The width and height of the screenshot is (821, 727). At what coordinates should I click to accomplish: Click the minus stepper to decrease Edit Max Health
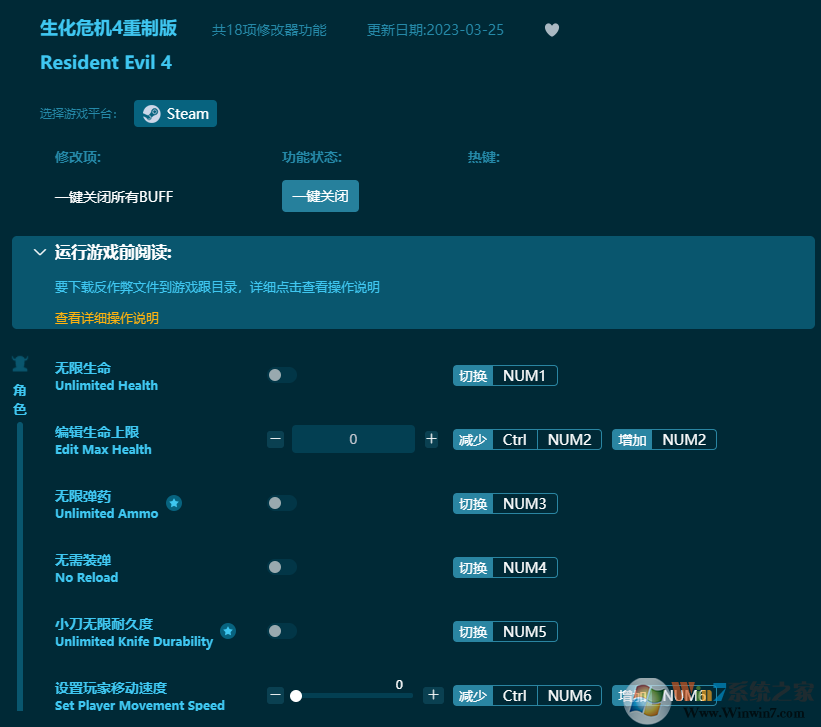coord(275,439)
